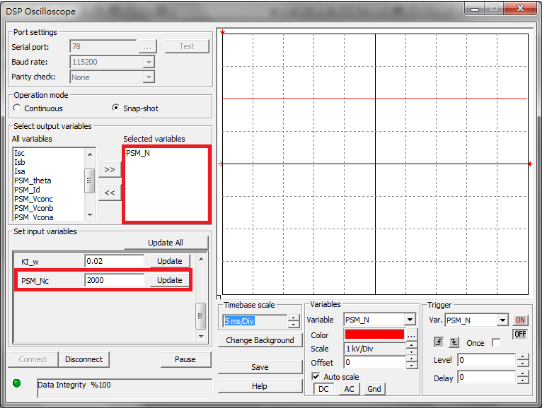The image size is (542, 409).
Task: Remove variable with << arrow button
Action: click(110, 193)
